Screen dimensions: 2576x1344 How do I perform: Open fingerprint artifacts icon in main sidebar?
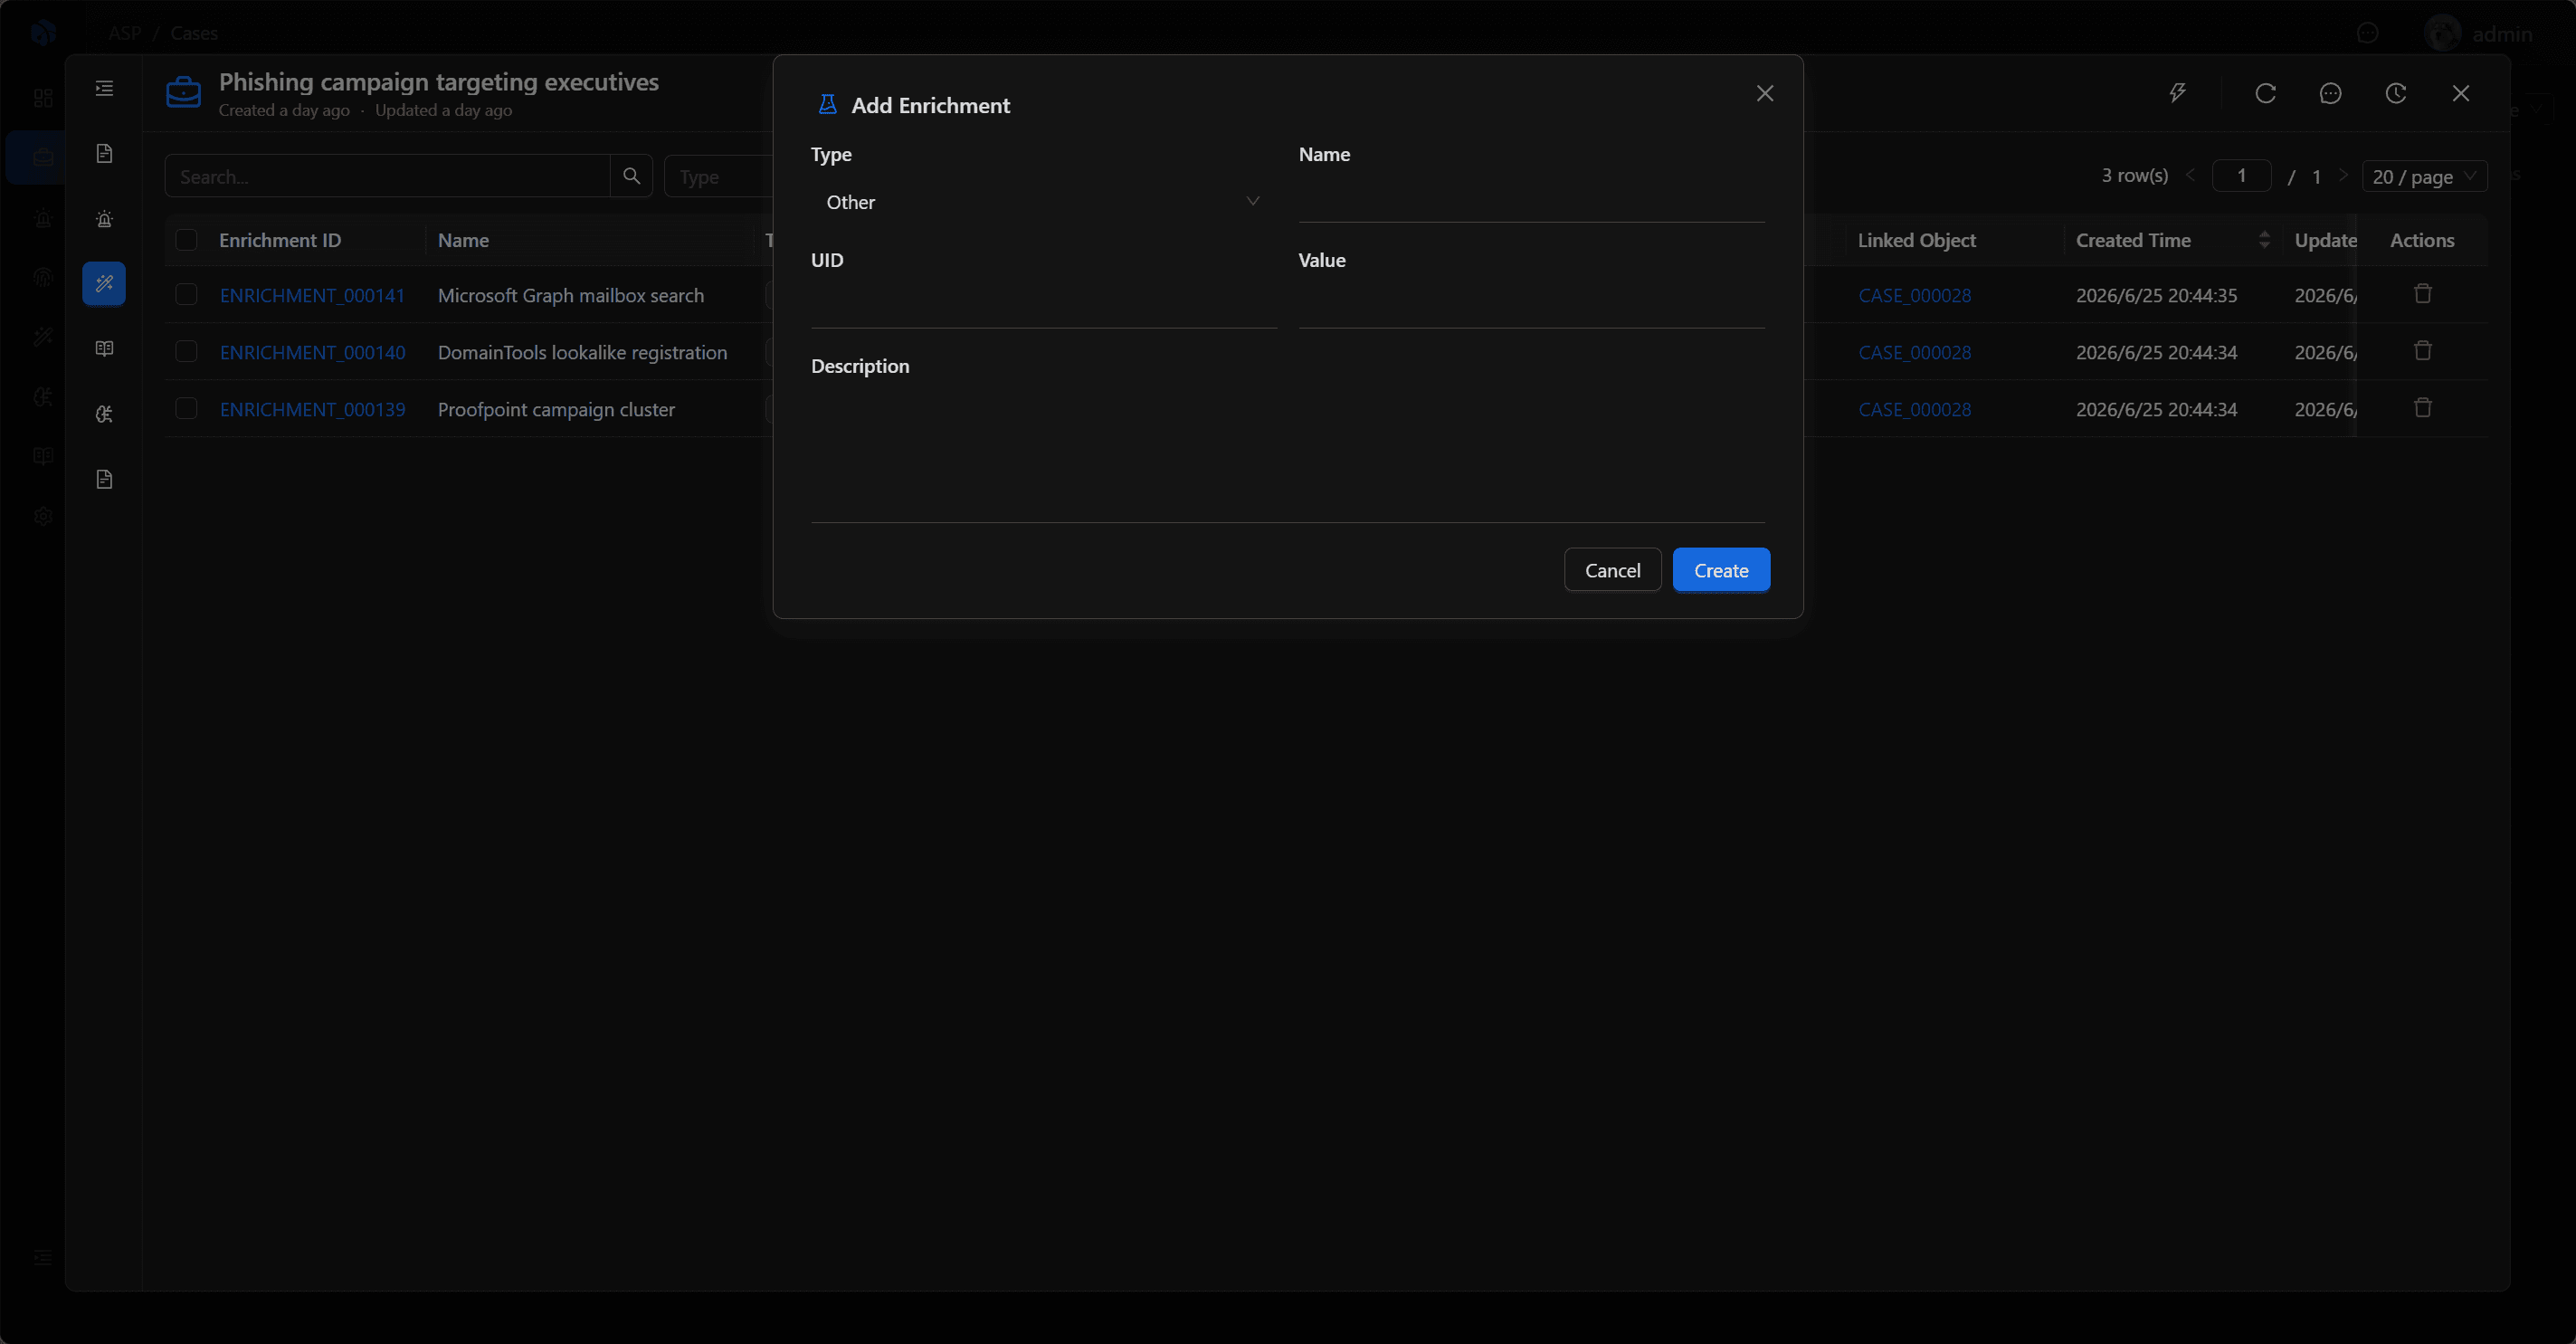43,277
